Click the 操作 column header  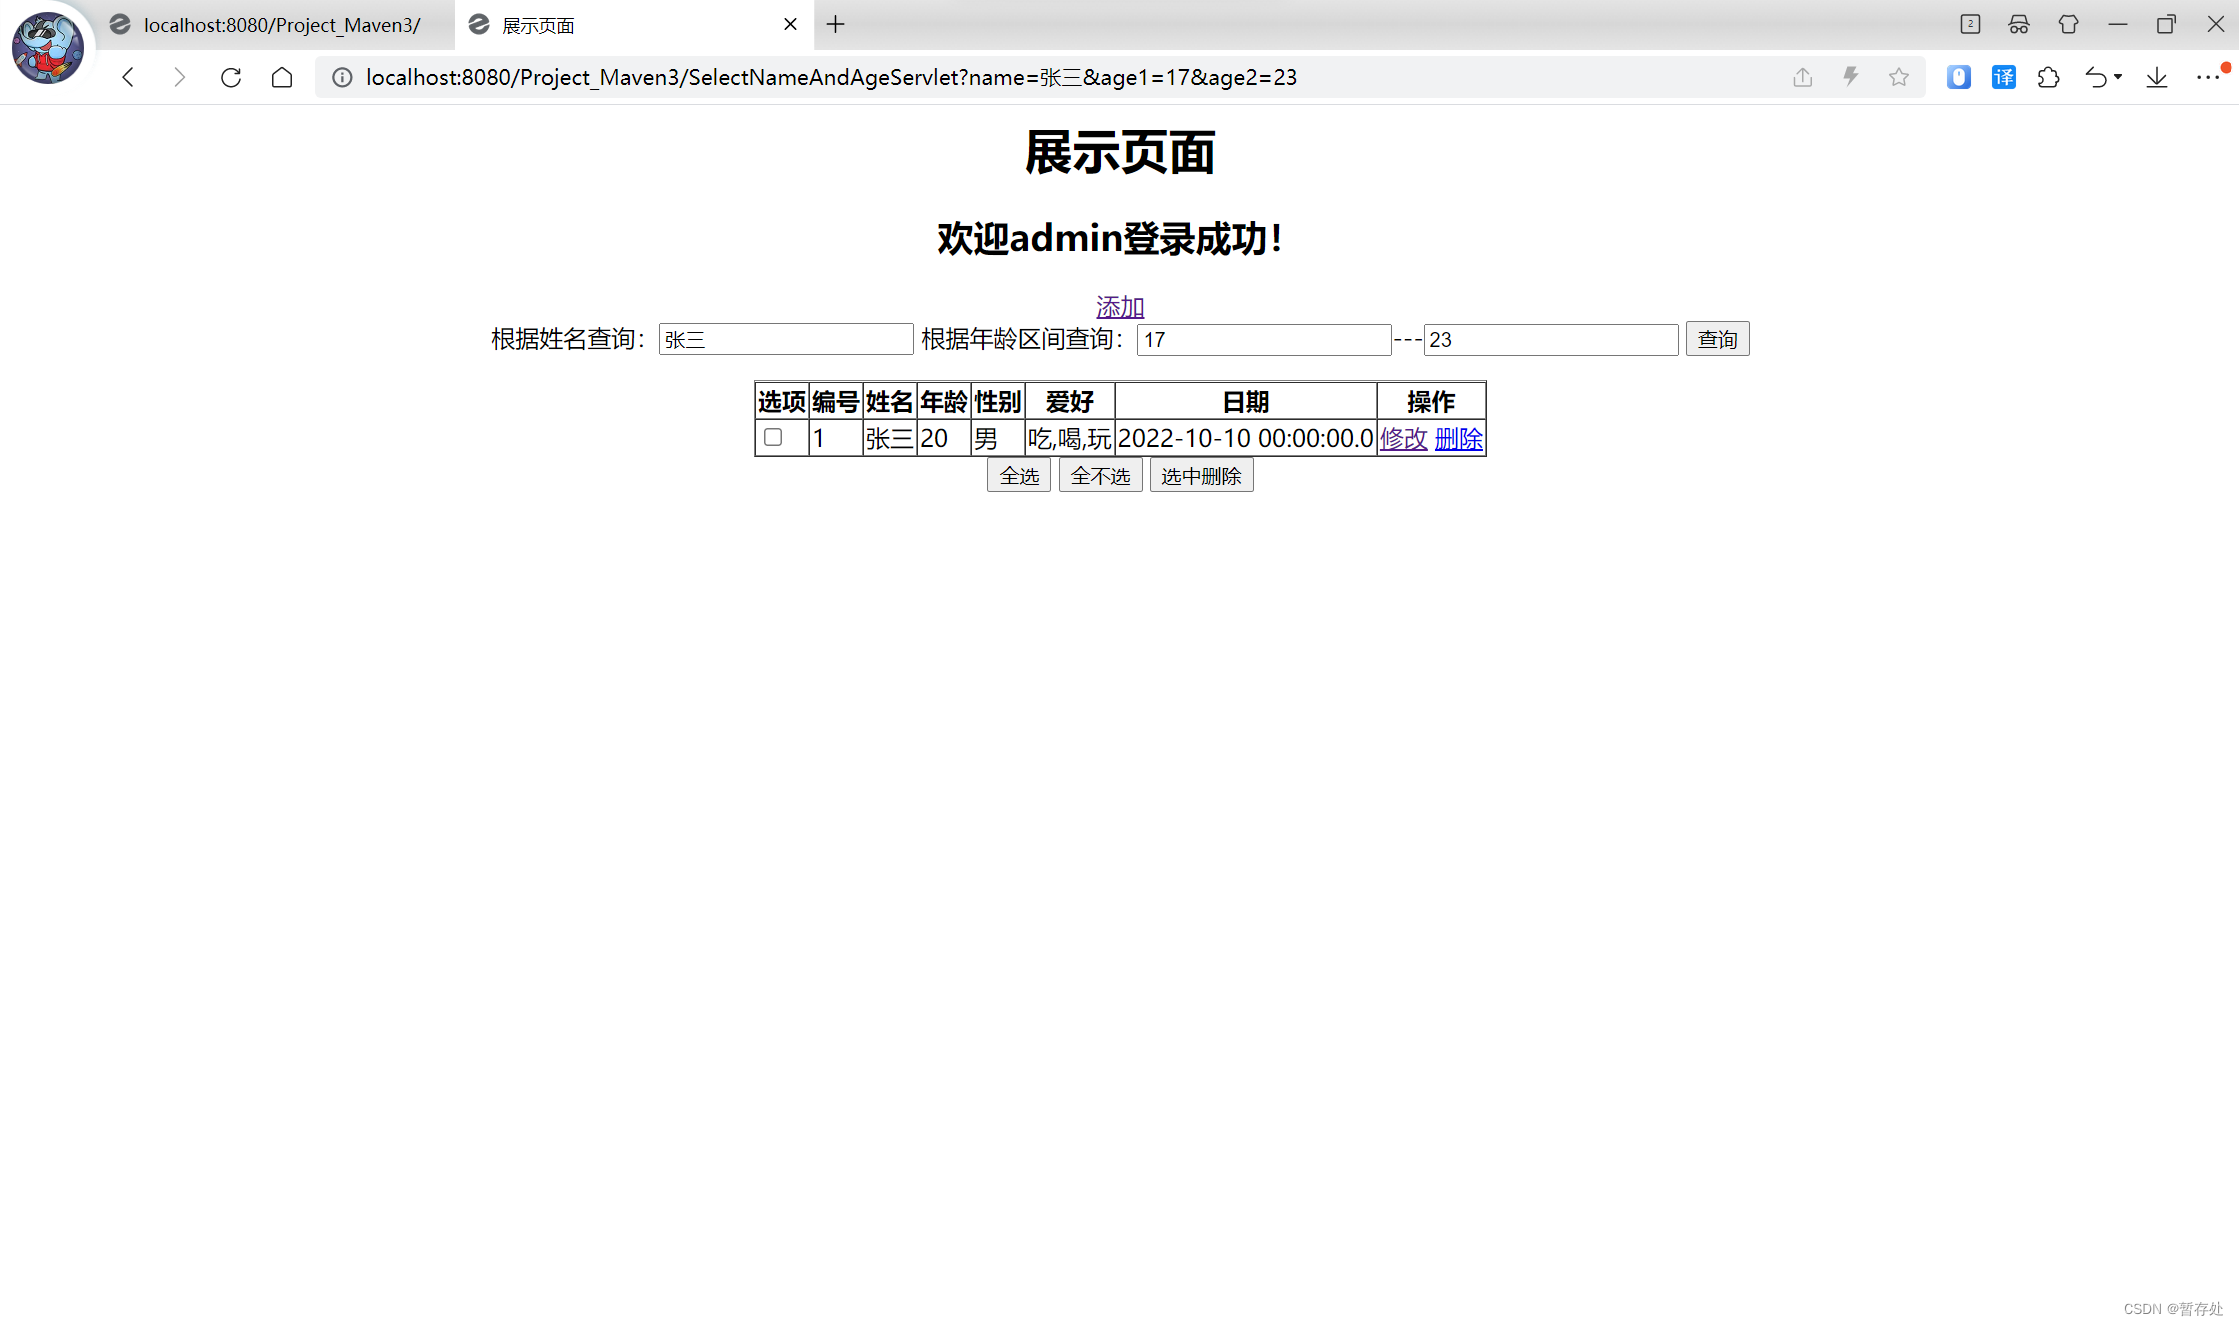click(1431, 402)
